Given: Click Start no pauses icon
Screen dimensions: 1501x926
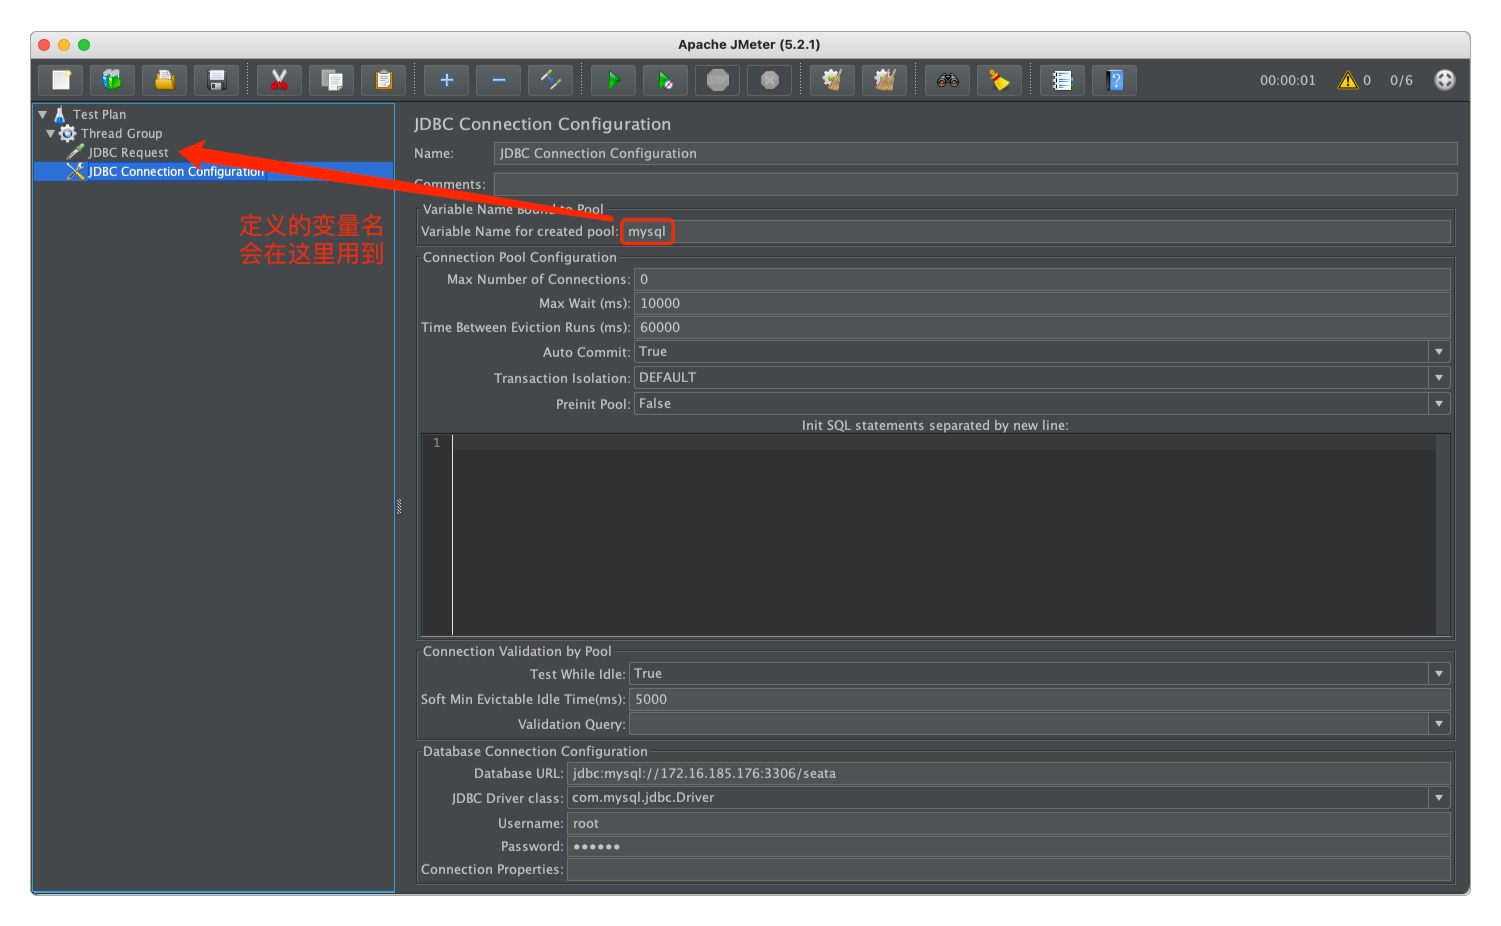Looking at the screenshot, I should [665, 80].
